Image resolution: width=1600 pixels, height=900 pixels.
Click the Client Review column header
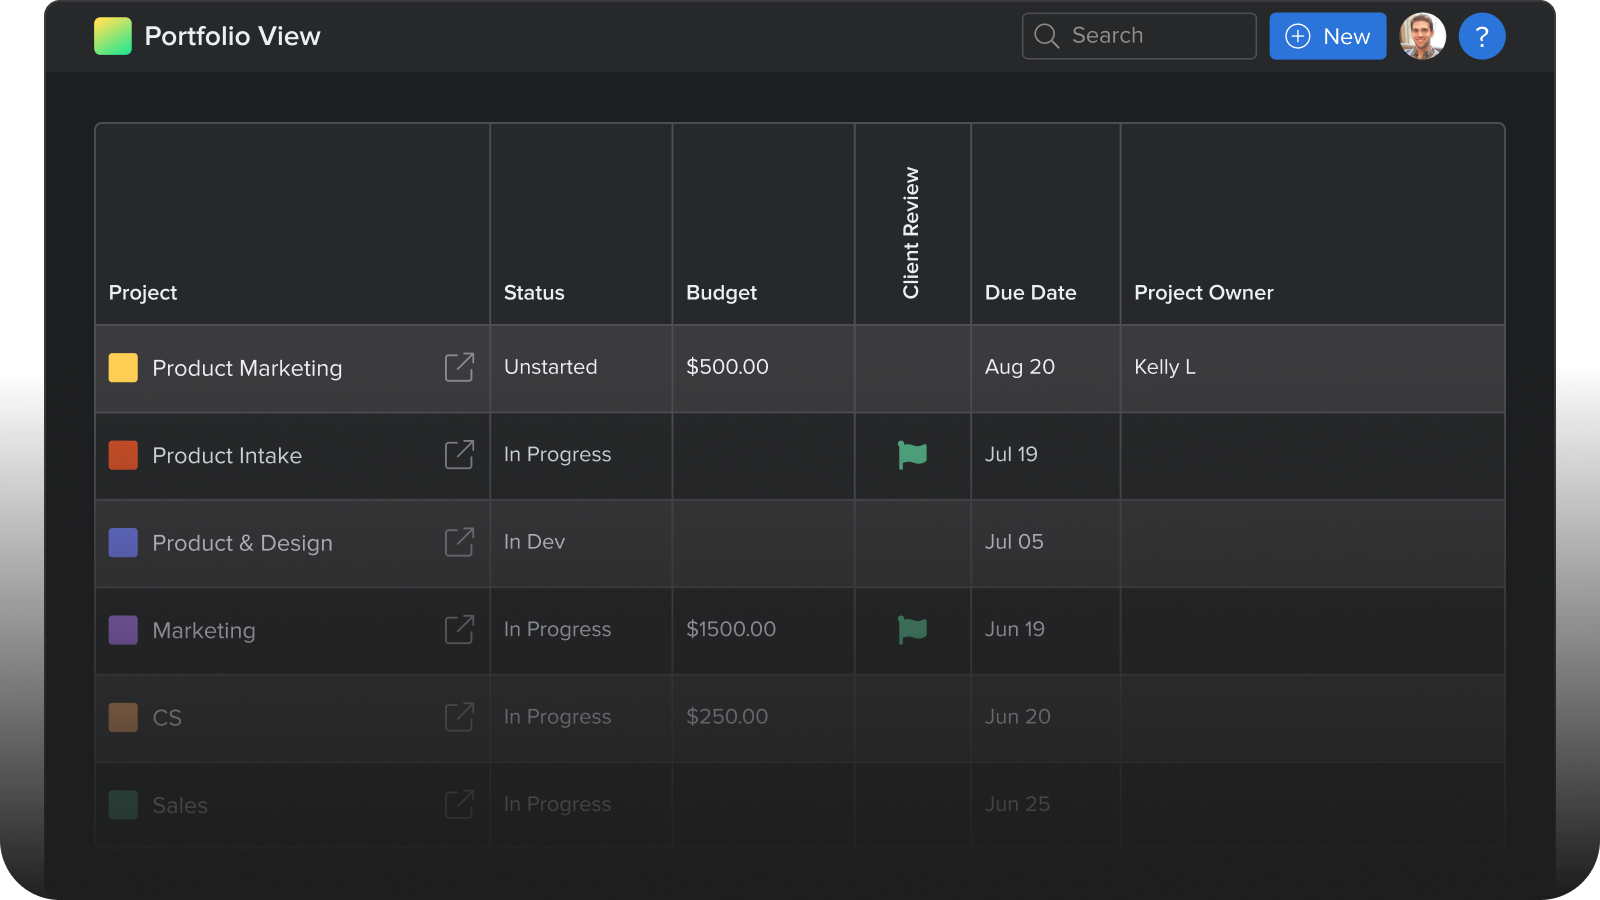[x=911, y=233]
